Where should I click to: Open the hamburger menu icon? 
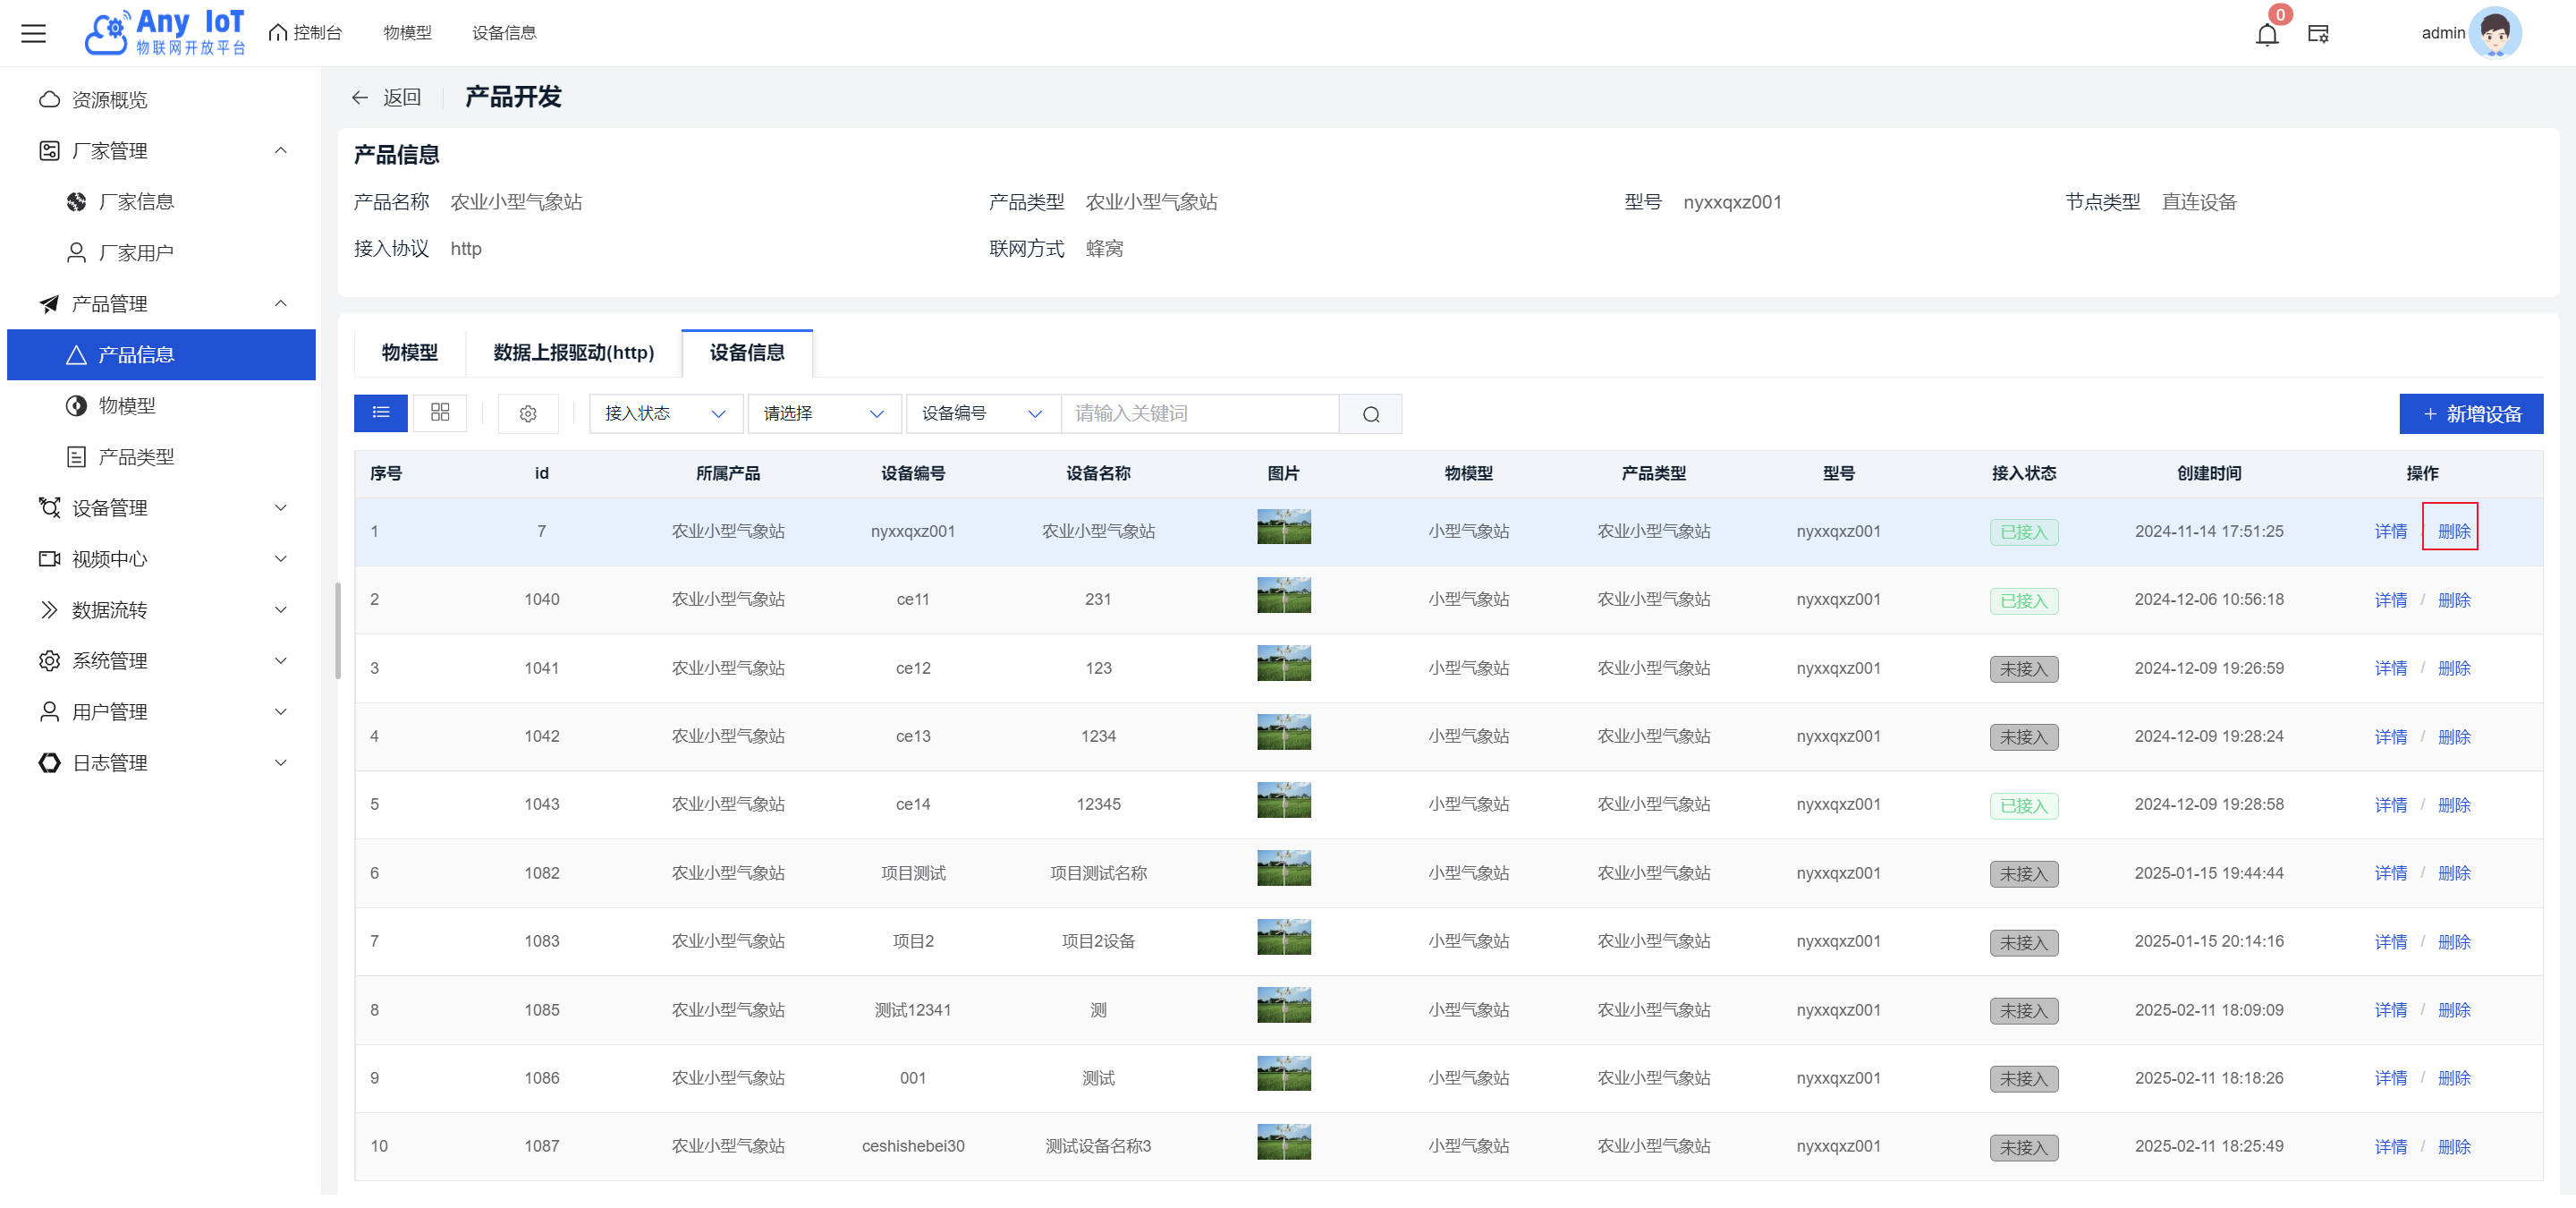(33, 33)
